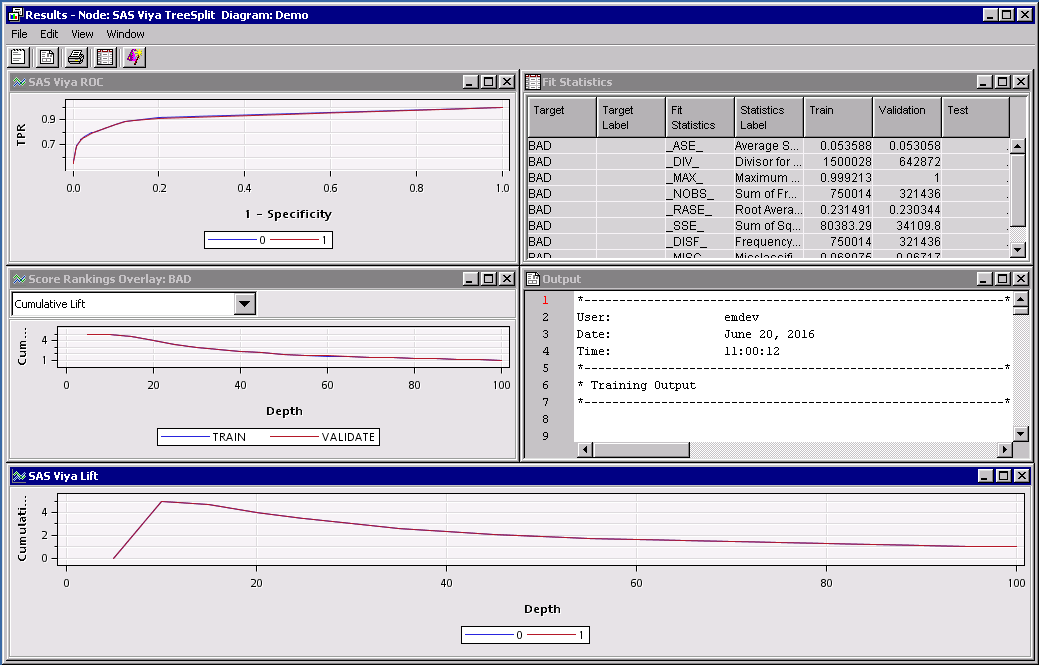The height and width of the screenshot is (665, 1039).
Task: Click the Score Rankings Overlay panel icon
Action: click(20, 279)
